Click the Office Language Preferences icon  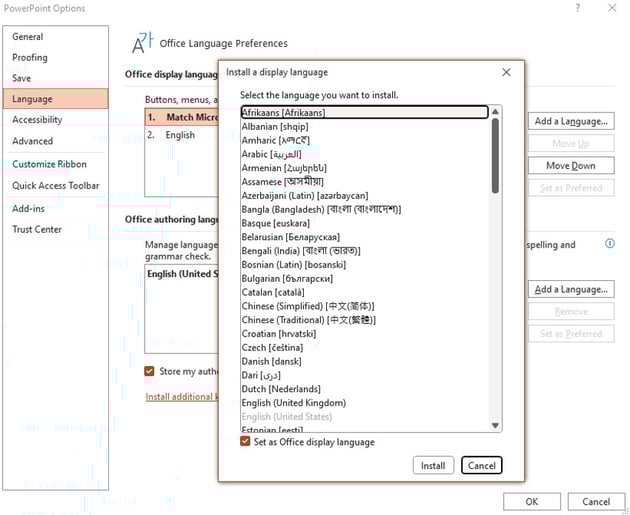(143, 42)
